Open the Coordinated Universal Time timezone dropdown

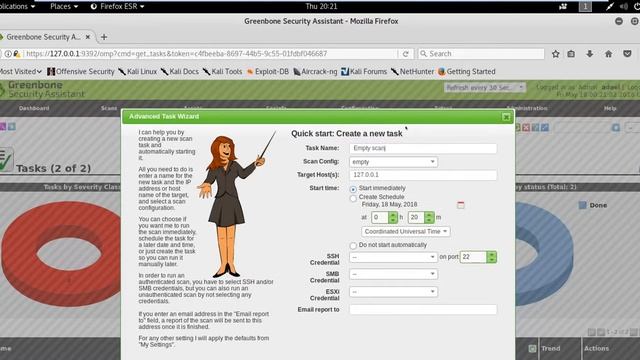(406, 231)
